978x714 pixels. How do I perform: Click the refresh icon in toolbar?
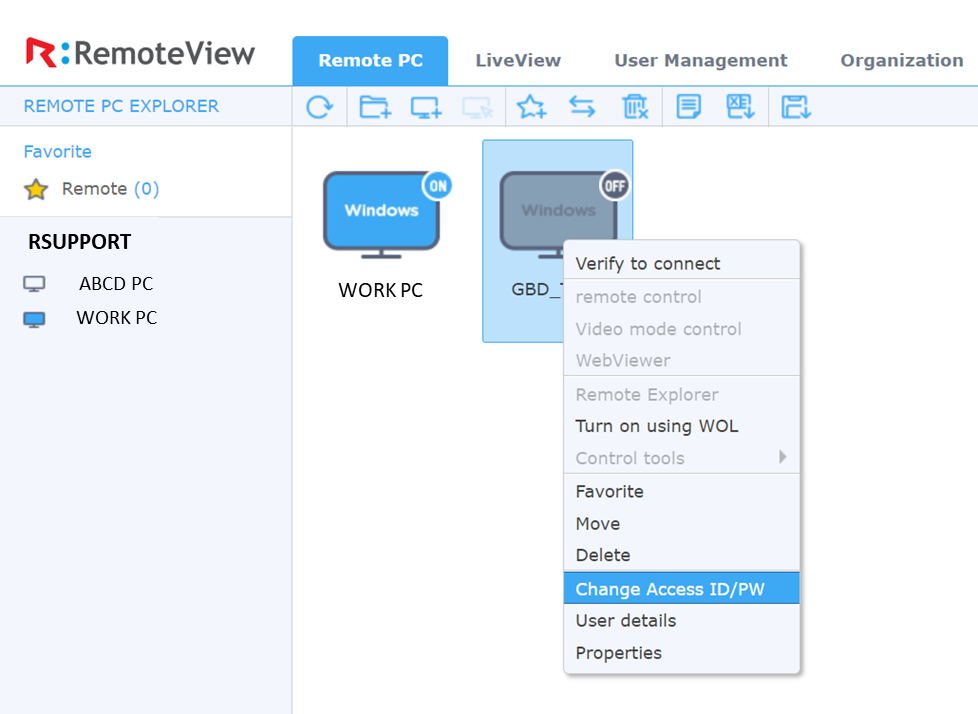pyautogui.click(x=319, y=107)
